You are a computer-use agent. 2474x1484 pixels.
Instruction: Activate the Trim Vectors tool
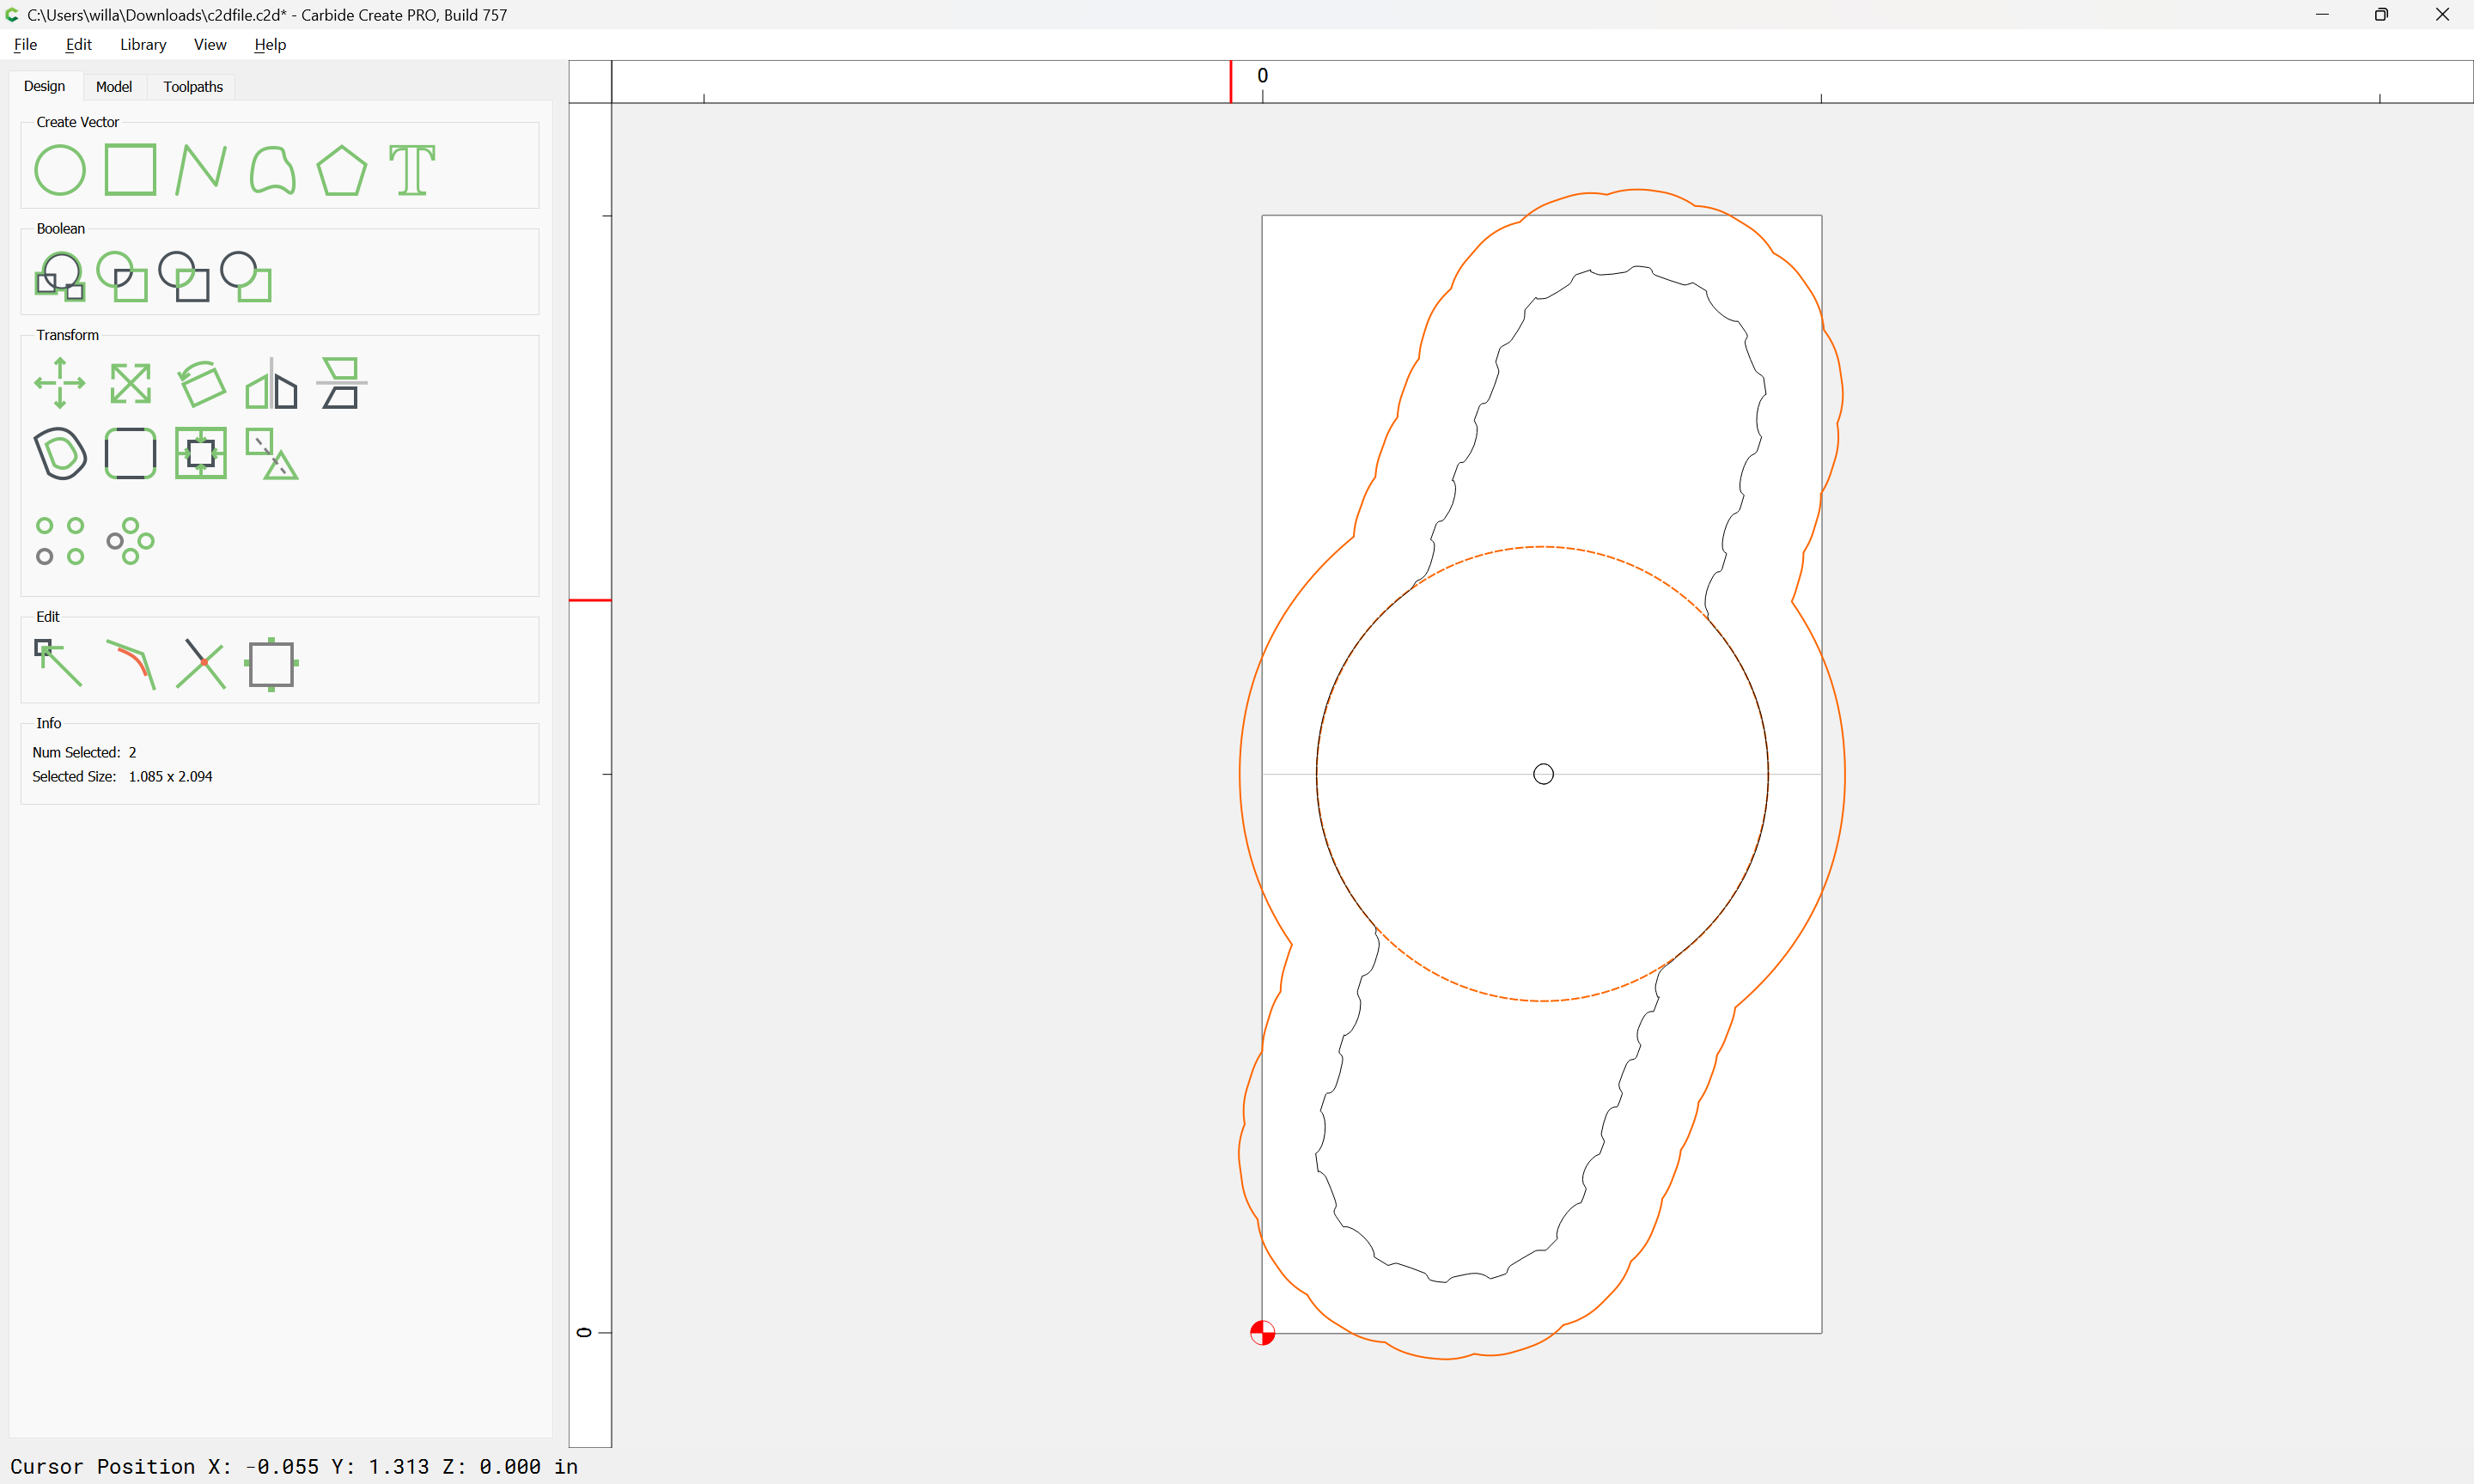[x=201, y=664]
